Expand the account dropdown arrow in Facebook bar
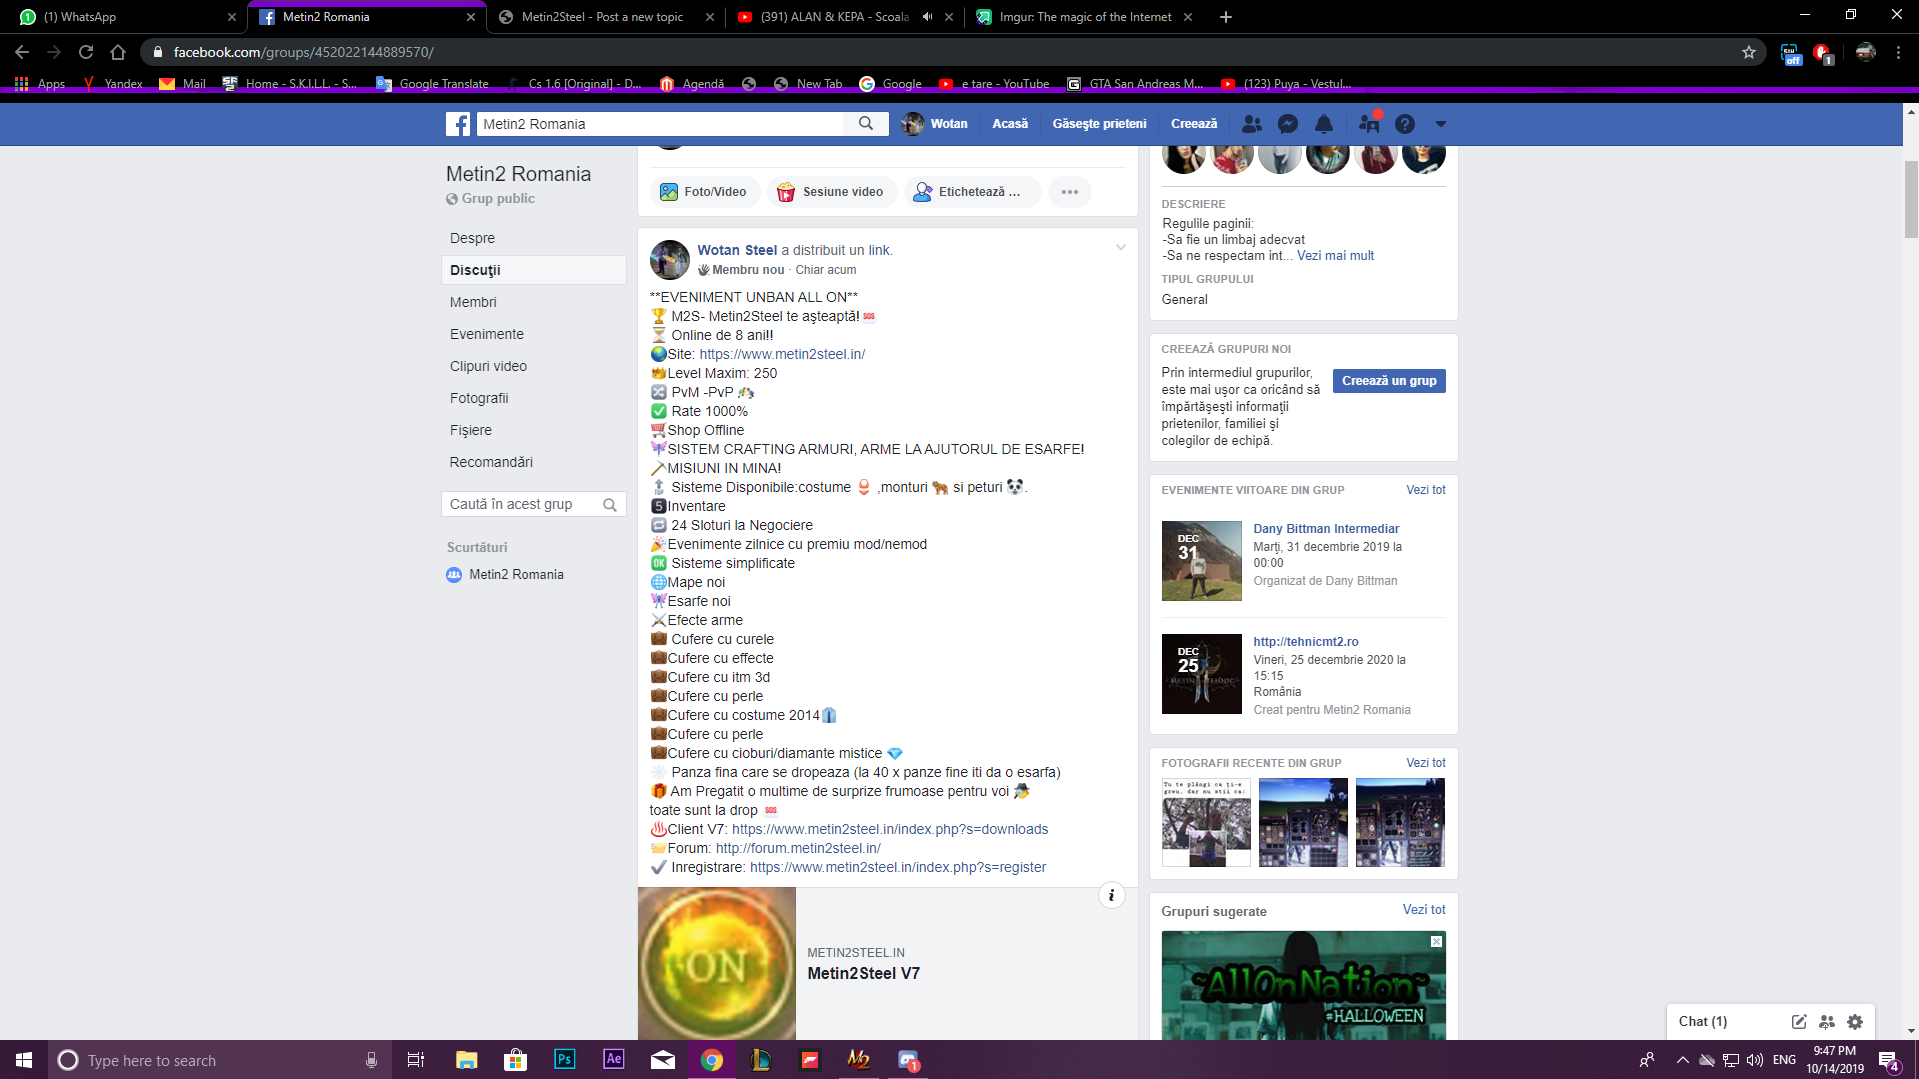The image size is (1919, 1079). pyautogui.click(x=1441, y=124)
